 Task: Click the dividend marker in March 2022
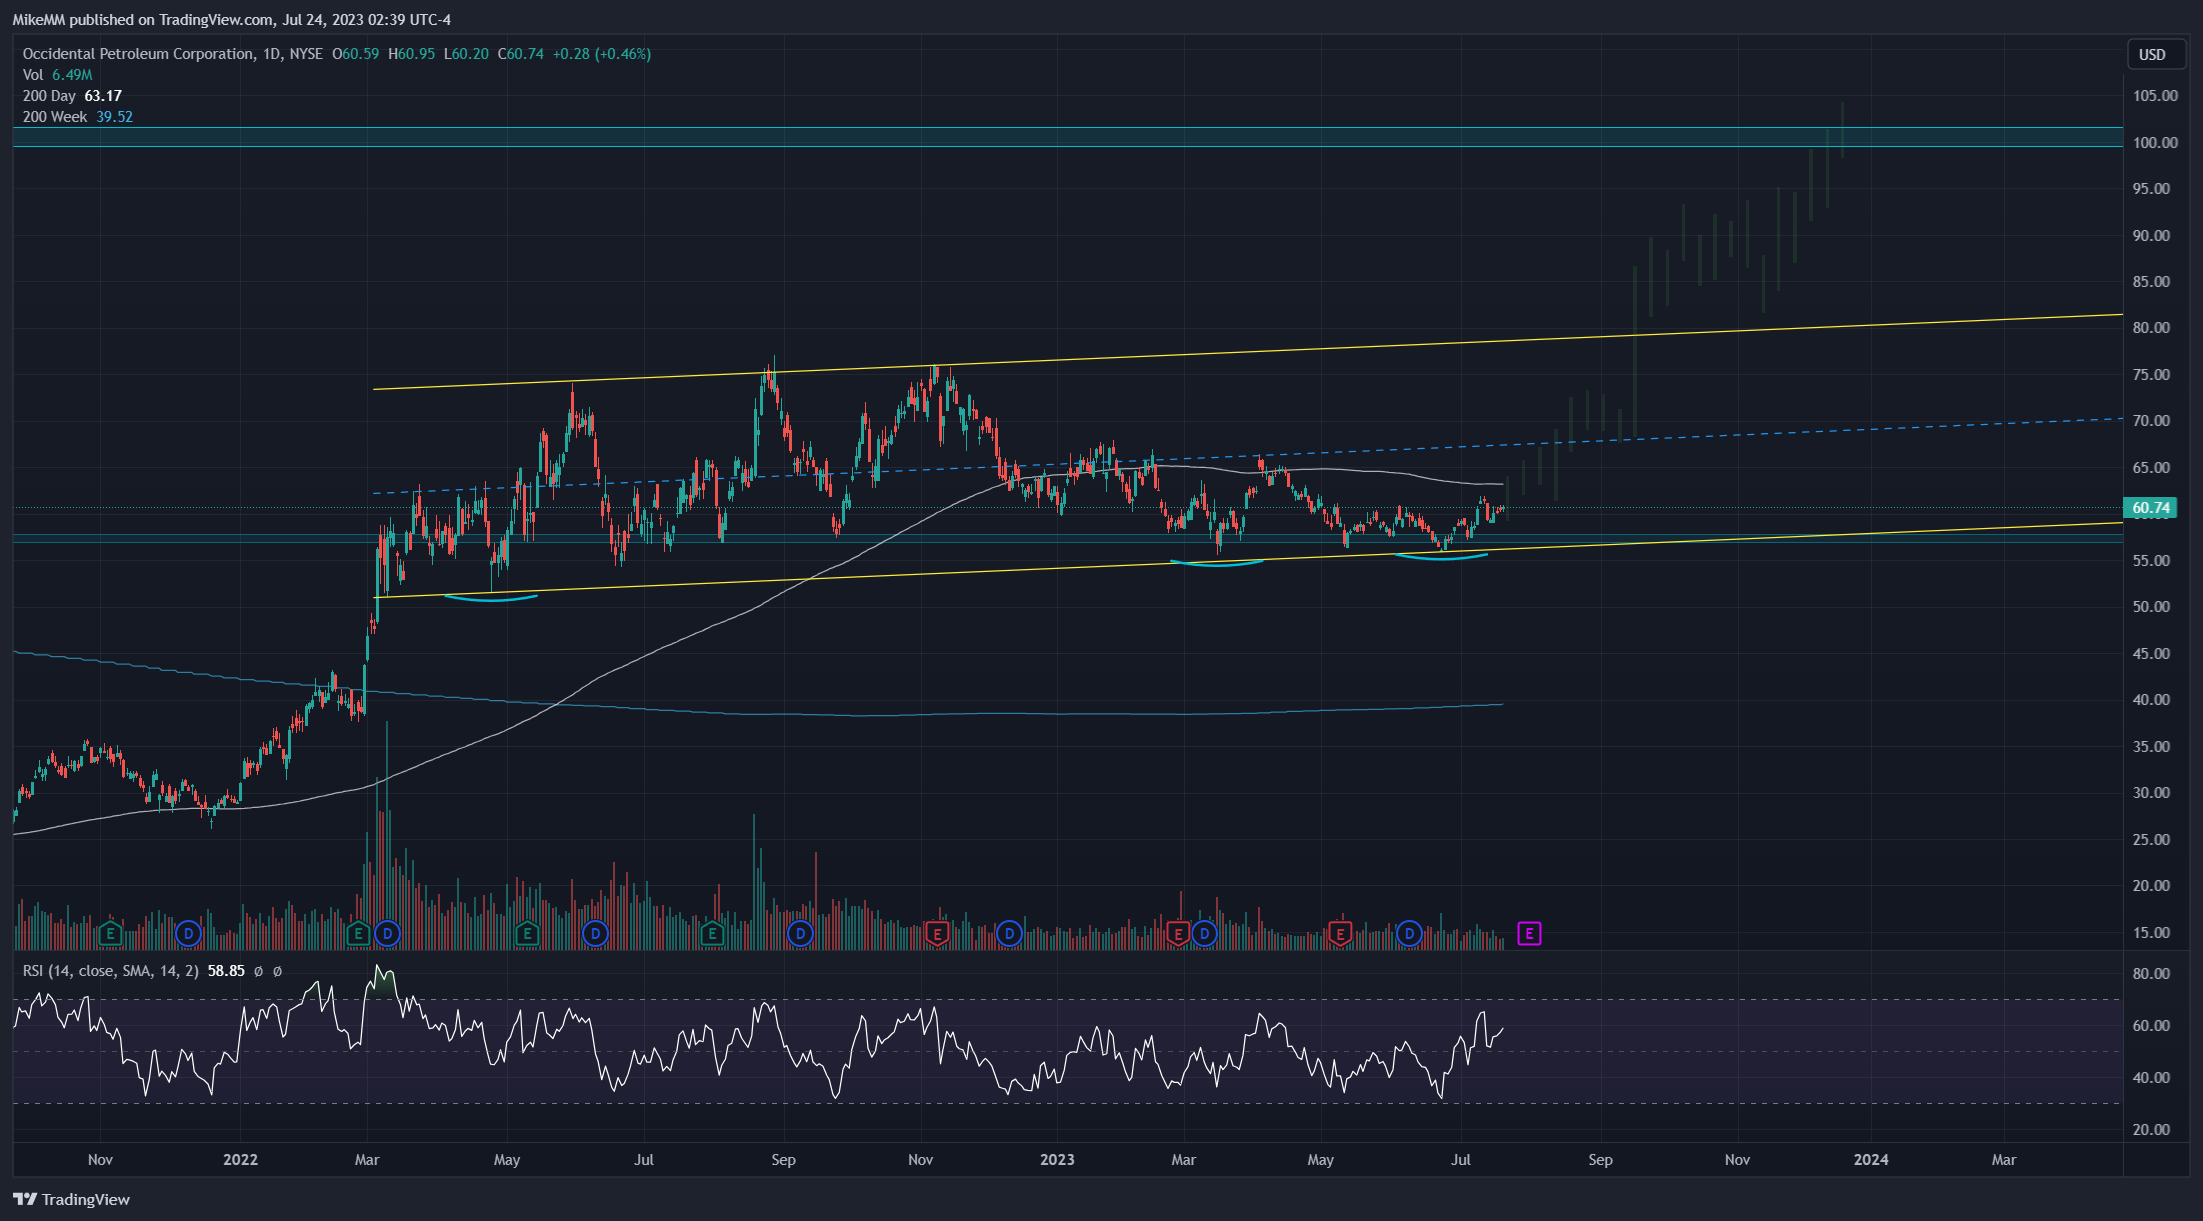pyautogui.click(x=387, y=935)
